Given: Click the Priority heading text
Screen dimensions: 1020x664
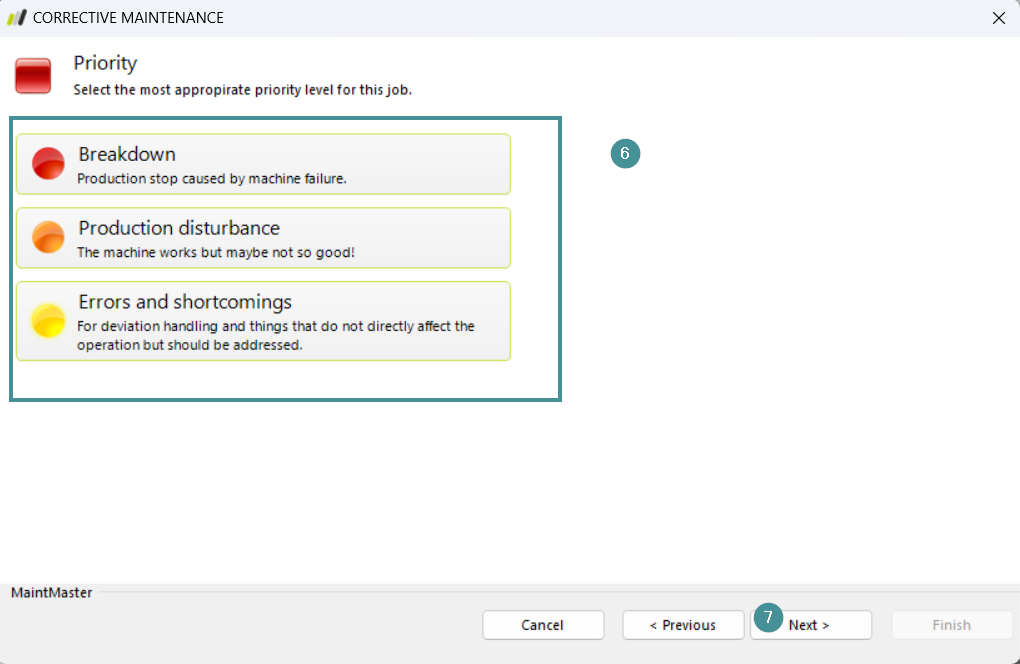Looking at the screenshot, I should point(105,63).
